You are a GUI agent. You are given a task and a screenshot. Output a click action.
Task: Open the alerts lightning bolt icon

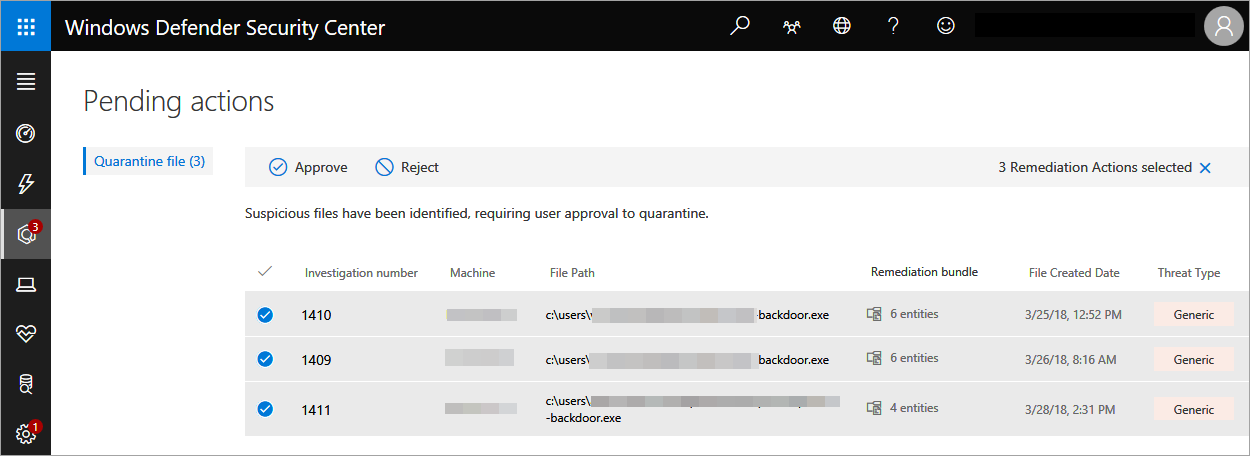point(26,184)
